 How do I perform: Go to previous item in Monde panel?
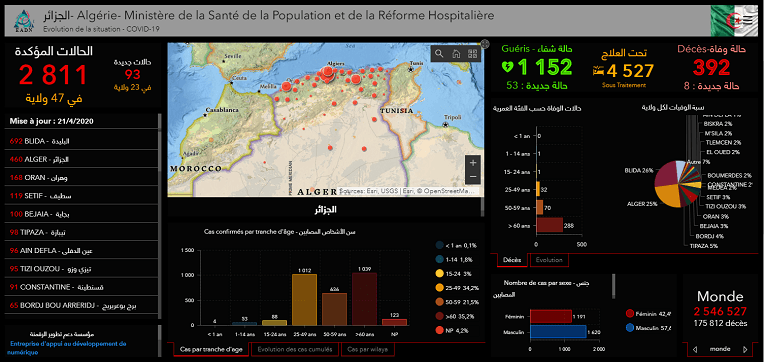tap(694, 349)
